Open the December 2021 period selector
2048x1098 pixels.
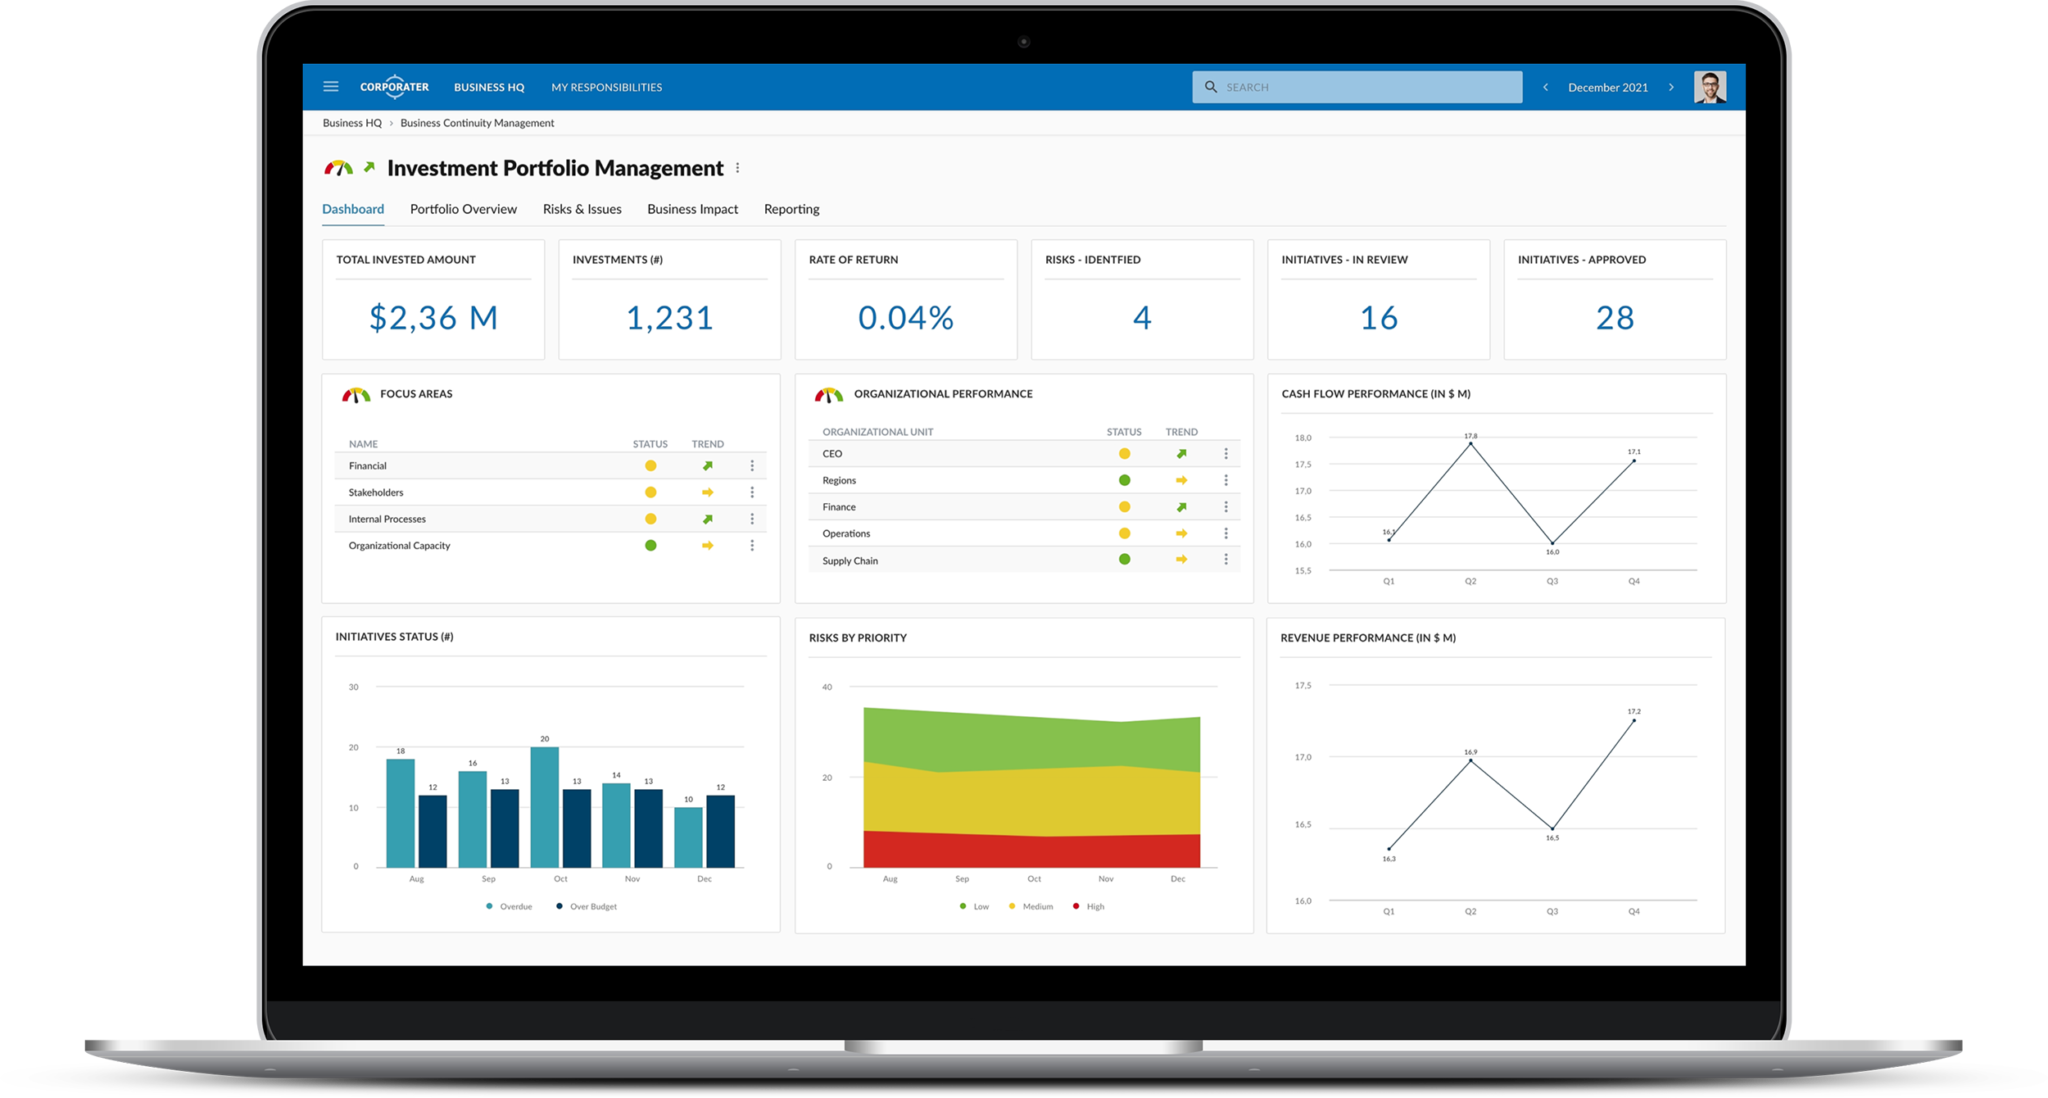click(1607, 87)
